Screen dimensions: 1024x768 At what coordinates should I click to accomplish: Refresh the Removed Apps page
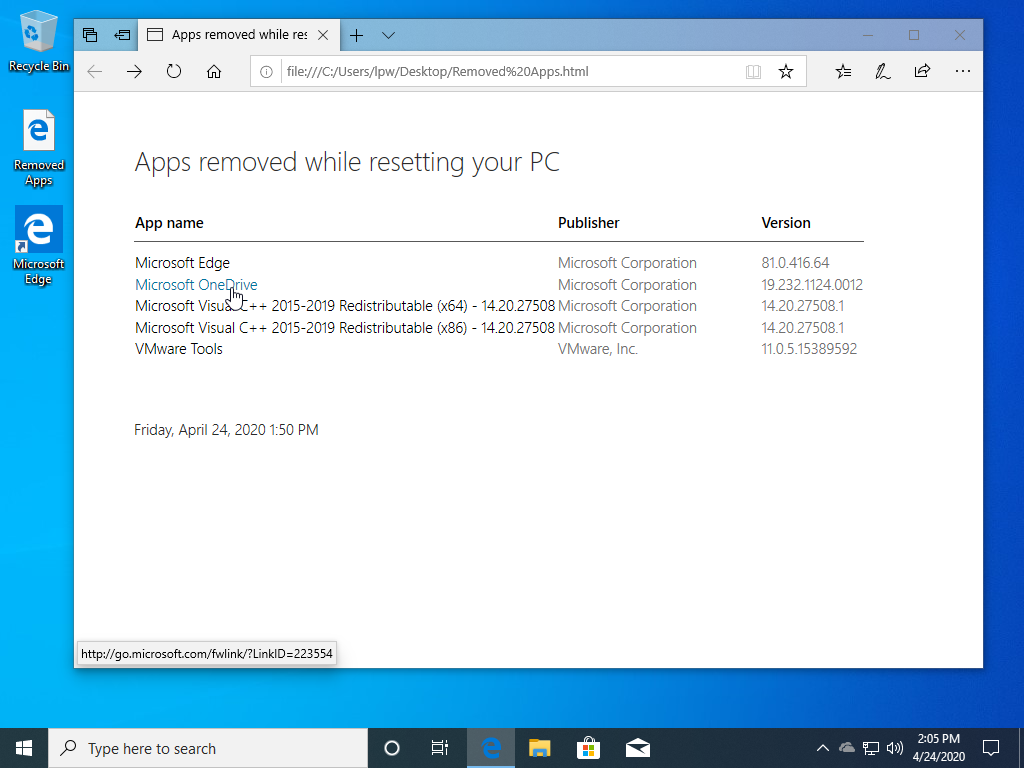174,72
